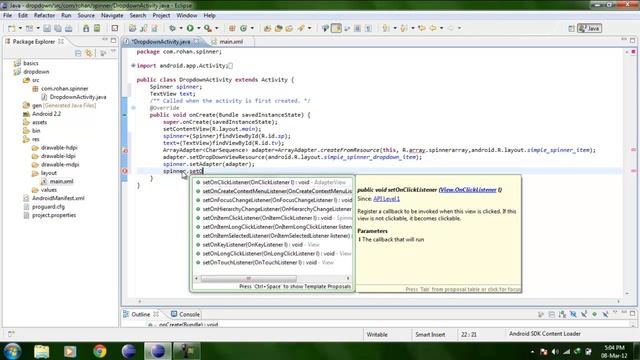Choose setOnTouchListener from the proposal list
640x360 pixels.
click(x=273, y=262)
